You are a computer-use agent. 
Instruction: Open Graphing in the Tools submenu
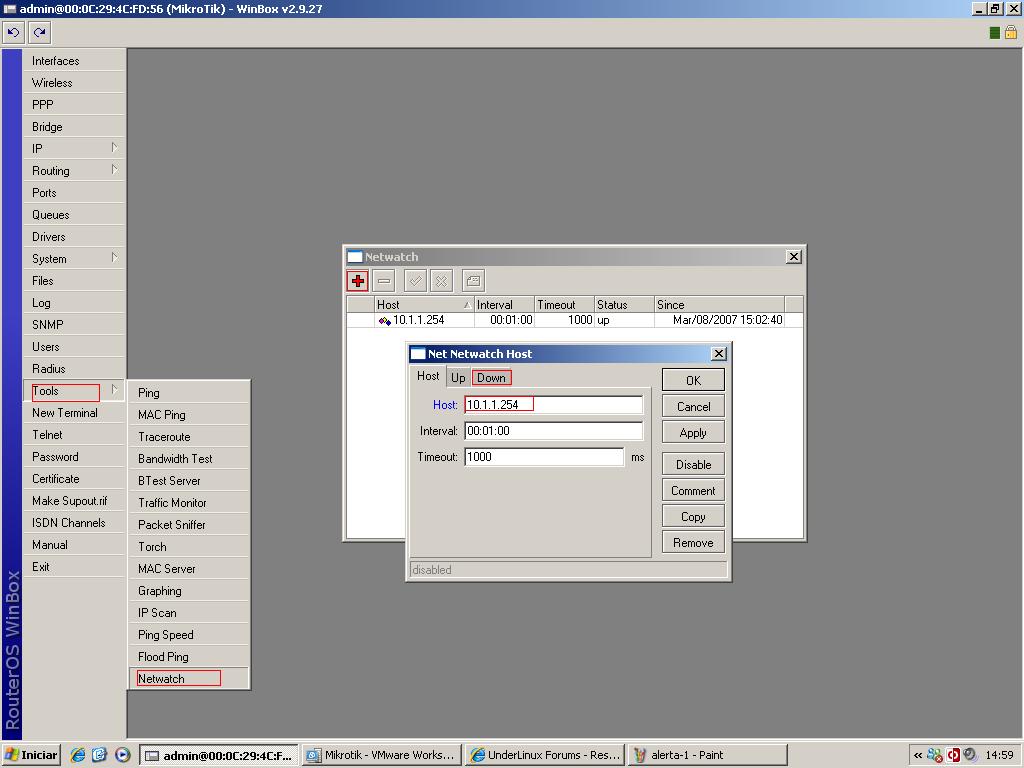pos(189,590)
